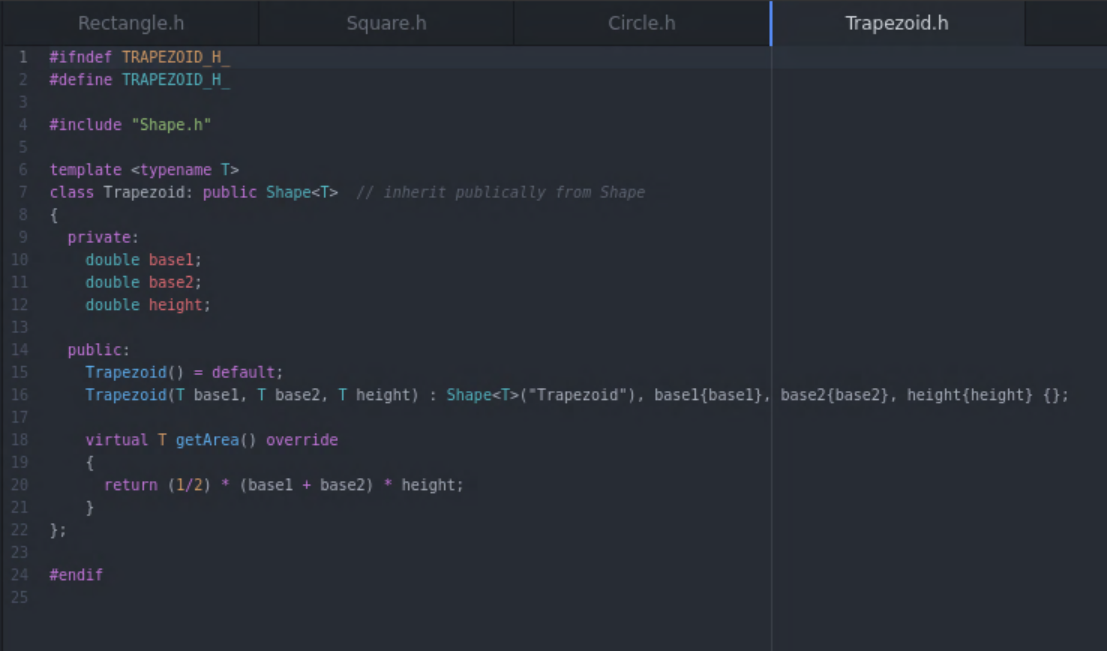Click line number 13 in the gutter

(x=19, y=328)
